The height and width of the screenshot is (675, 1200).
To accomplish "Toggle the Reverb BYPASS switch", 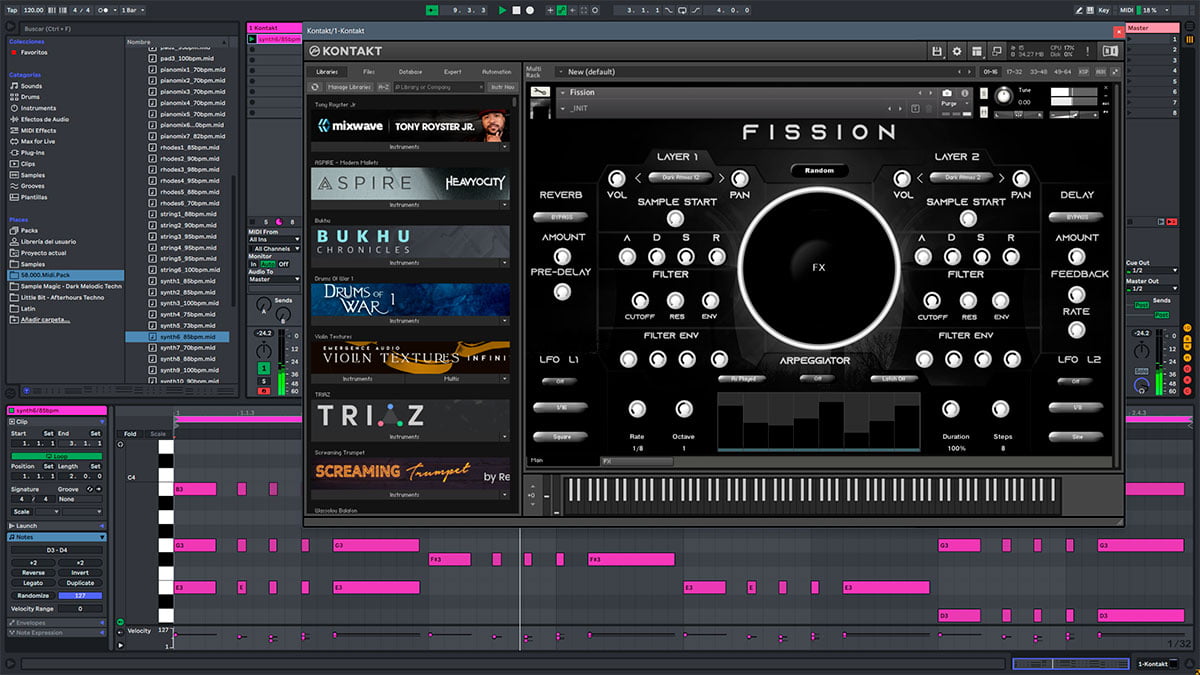I will [x=561, y=216].
